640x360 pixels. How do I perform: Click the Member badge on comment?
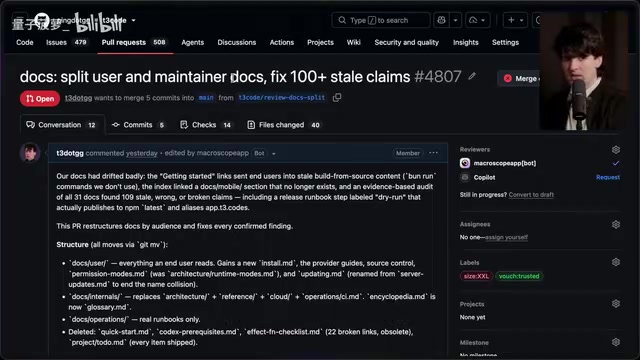[x=407, y=153]
